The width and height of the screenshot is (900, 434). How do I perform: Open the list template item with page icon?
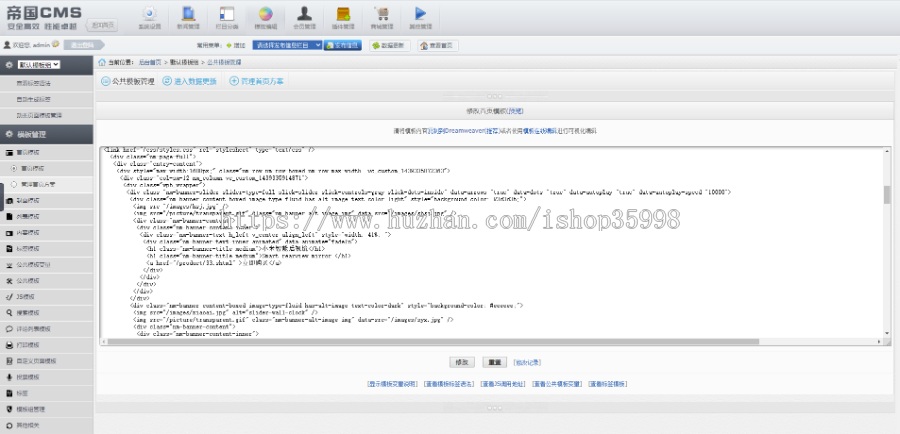[46, 217]
